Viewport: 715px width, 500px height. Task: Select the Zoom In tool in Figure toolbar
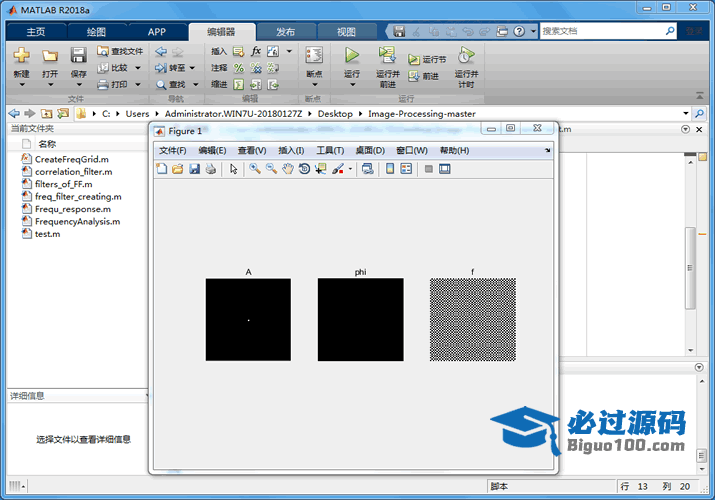255,169
